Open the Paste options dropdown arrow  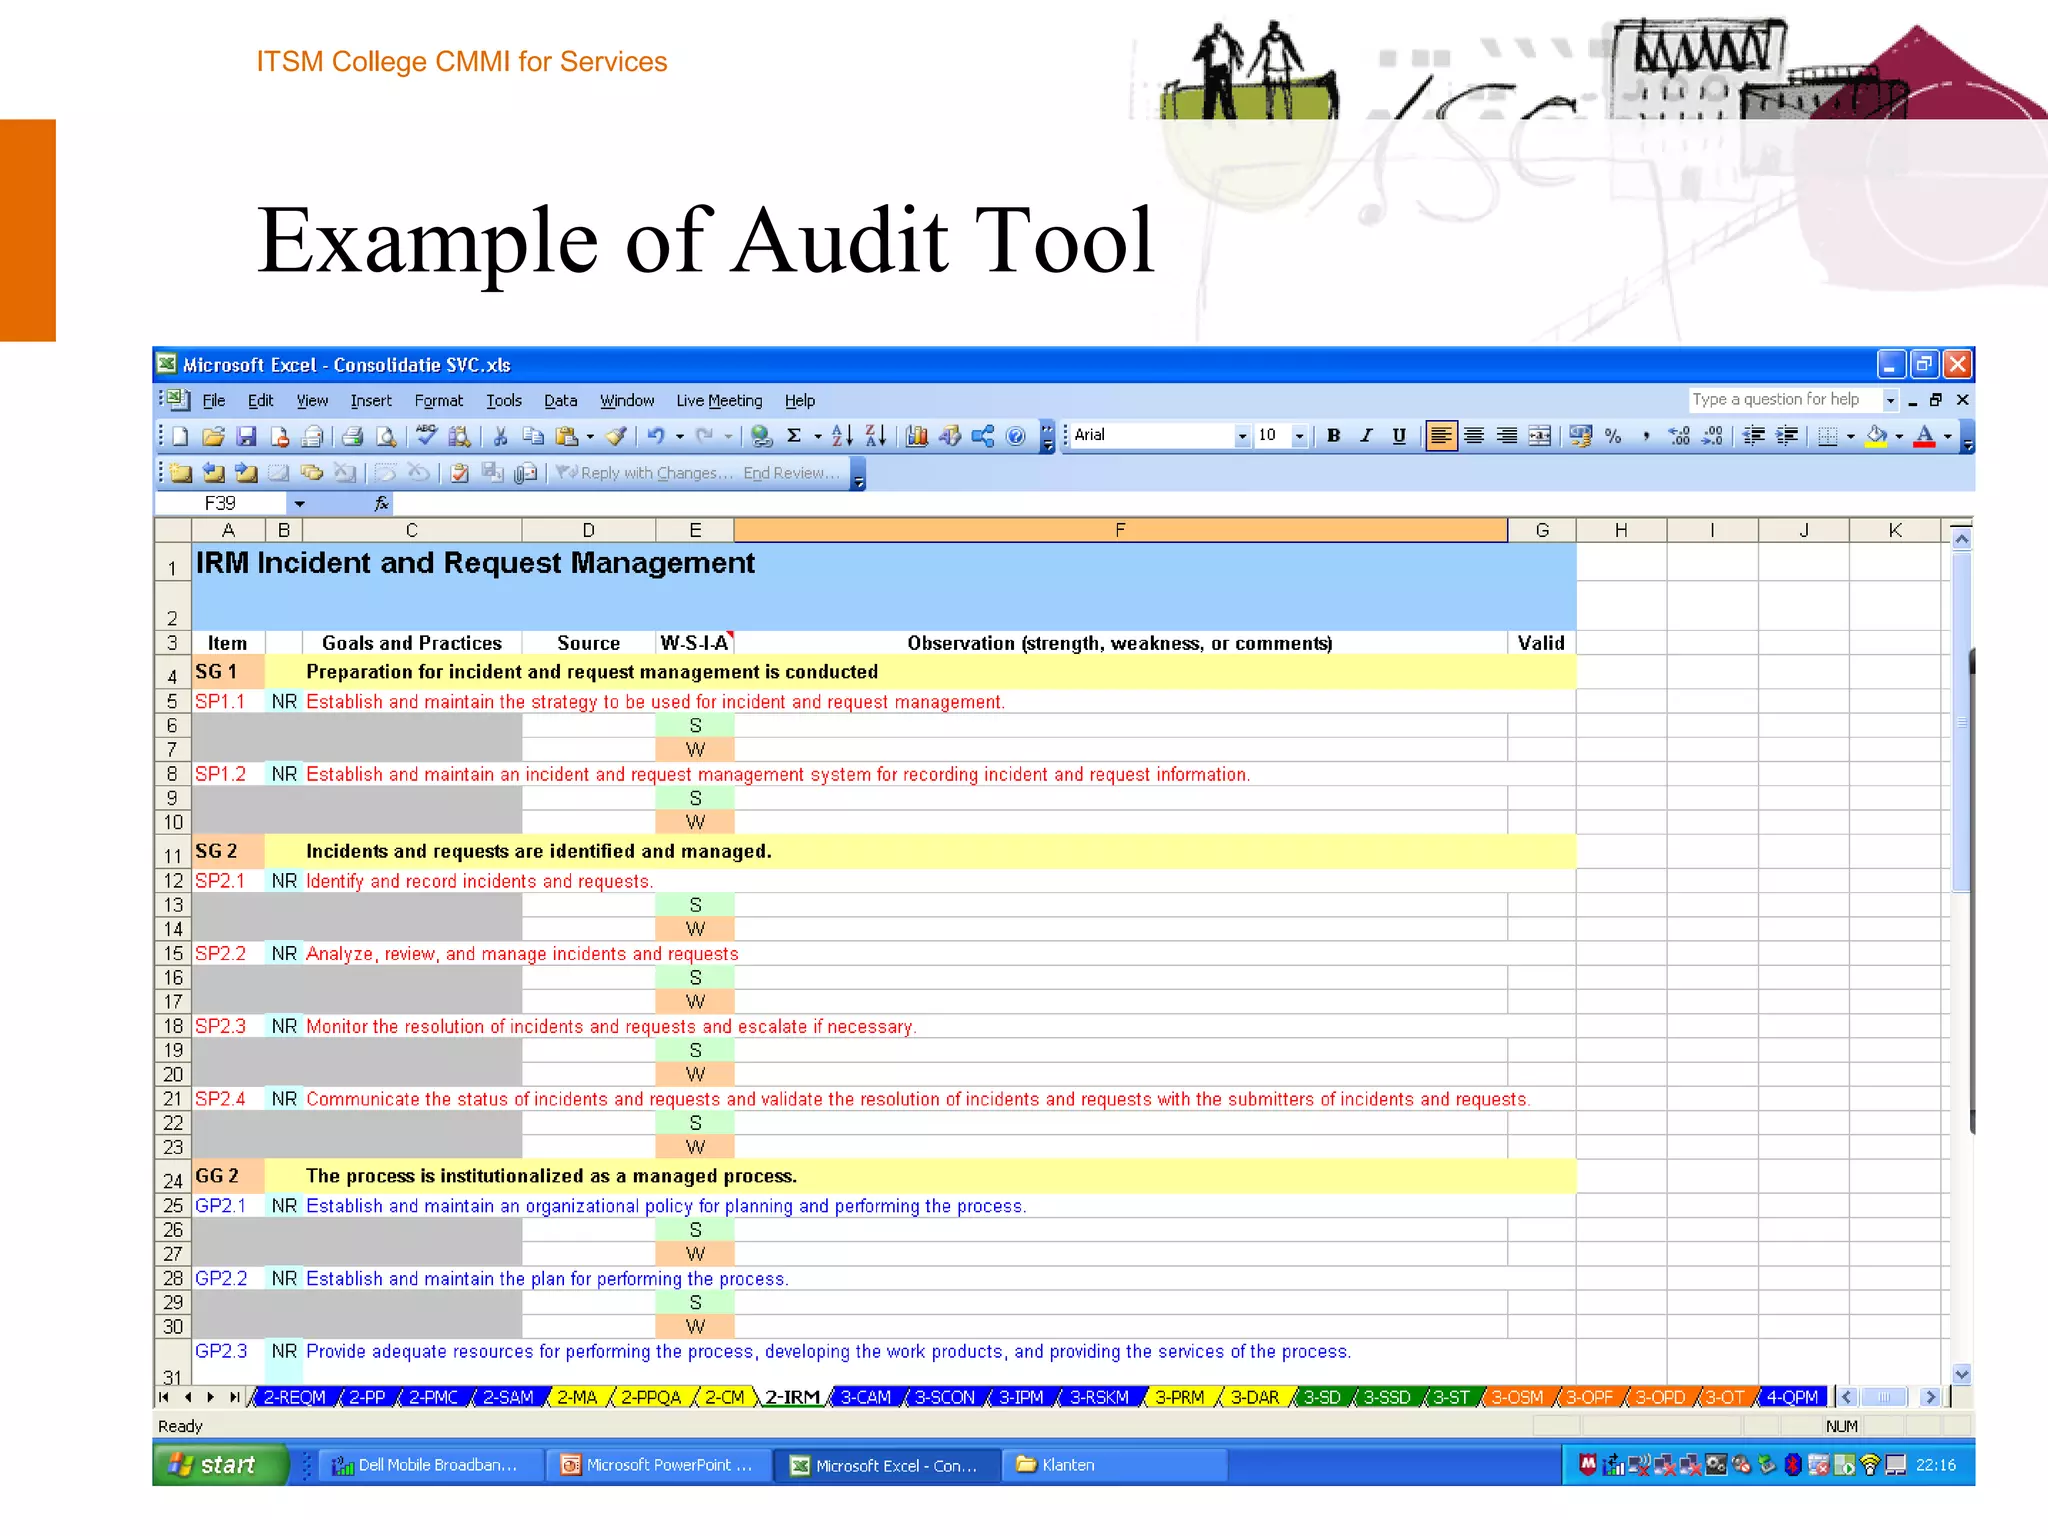pos(590,436)
